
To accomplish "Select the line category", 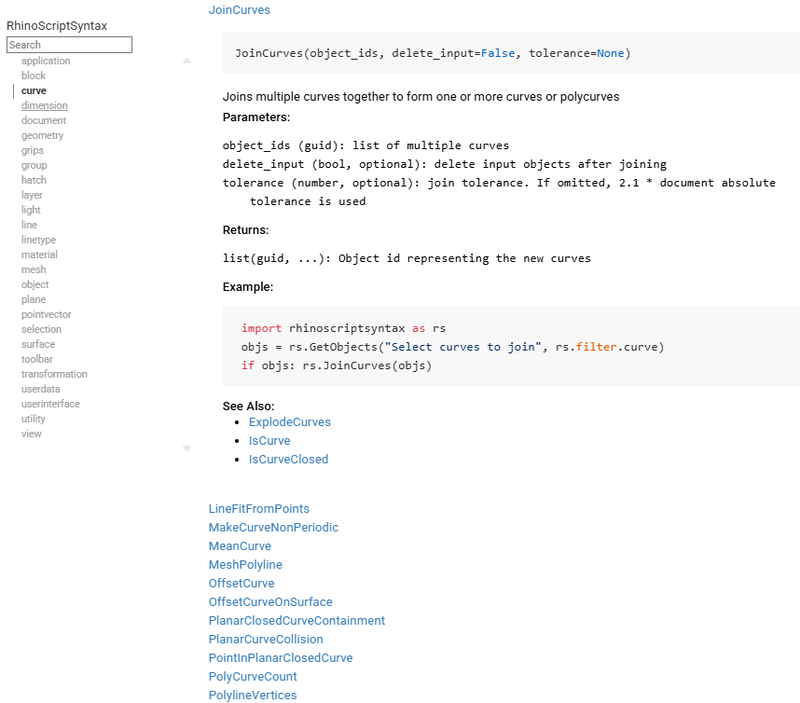I will coord(29,224).
